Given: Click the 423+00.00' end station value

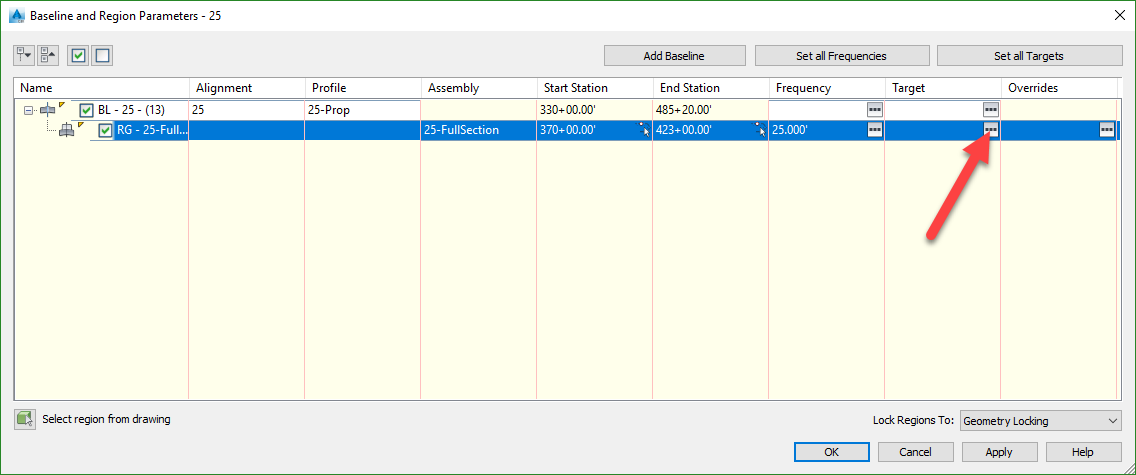Looking at the screenshot, I should pos(684,131).
